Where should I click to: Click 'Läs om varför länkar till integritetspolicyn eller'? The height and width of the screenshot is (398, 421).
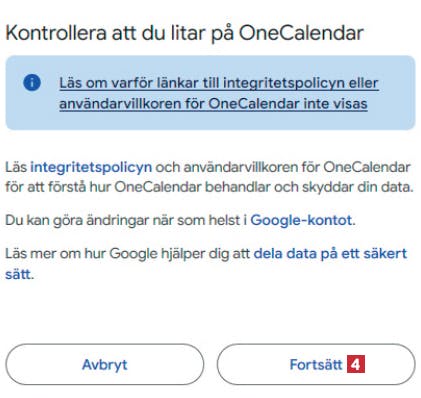tap(219, 83)
